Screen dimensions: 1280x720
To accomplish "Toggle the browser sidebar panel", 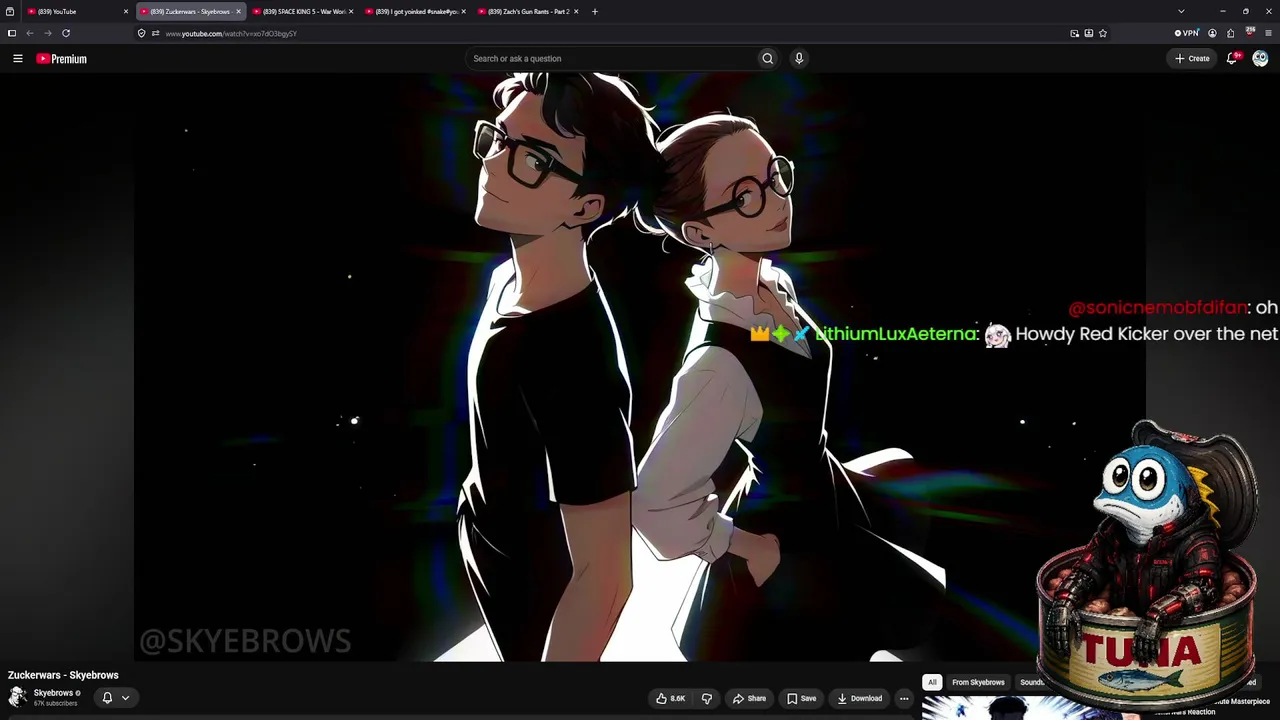I will coord(12,33).
